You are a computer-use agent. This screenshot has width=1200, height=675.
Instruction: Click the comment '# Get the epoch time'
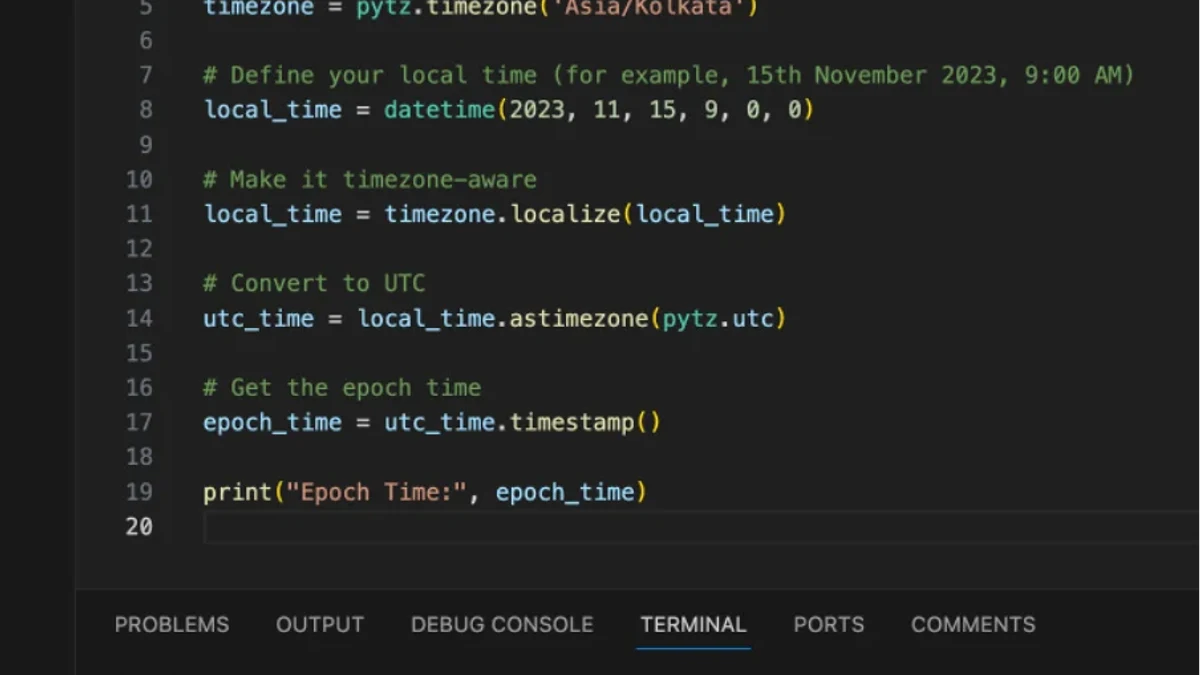342,387
